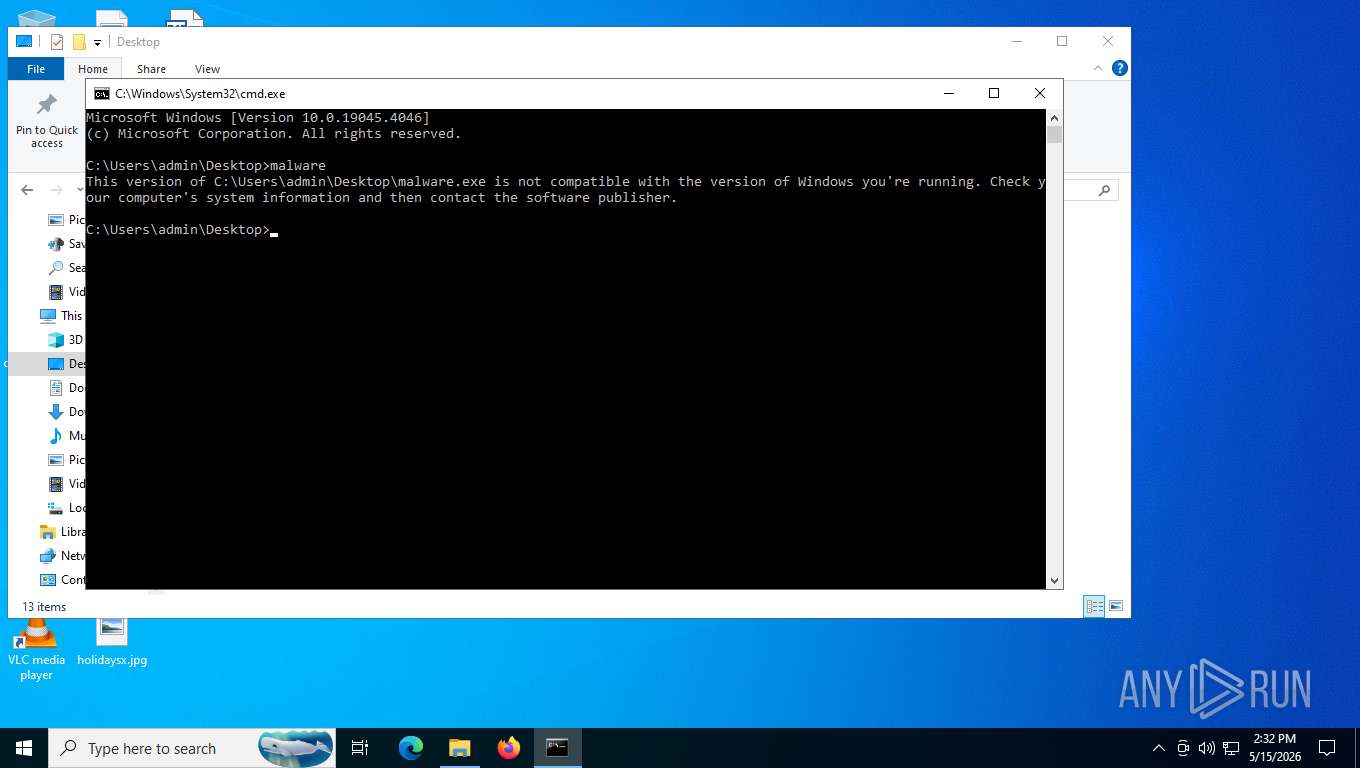The width and height of the screenshot is (1360, 768).
Task: Select 3D Objects in navigation tree
Action: pyautogui.click(x=66, y=340)
